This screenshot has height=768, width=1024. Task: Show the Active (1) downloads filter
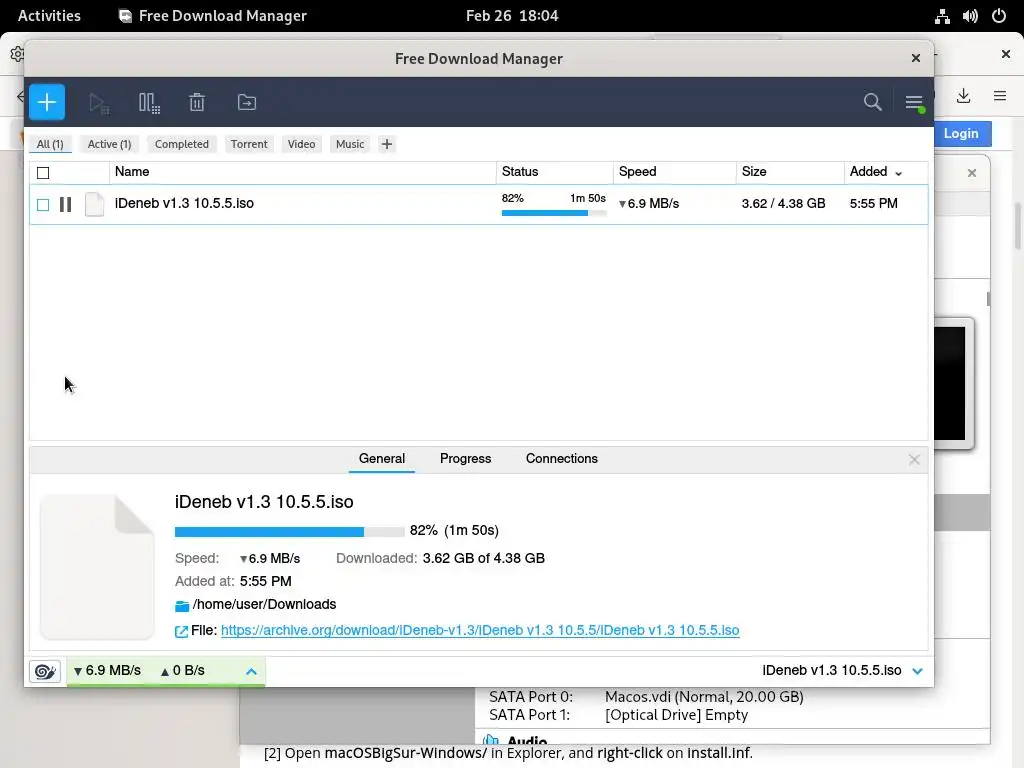[109, 144]
